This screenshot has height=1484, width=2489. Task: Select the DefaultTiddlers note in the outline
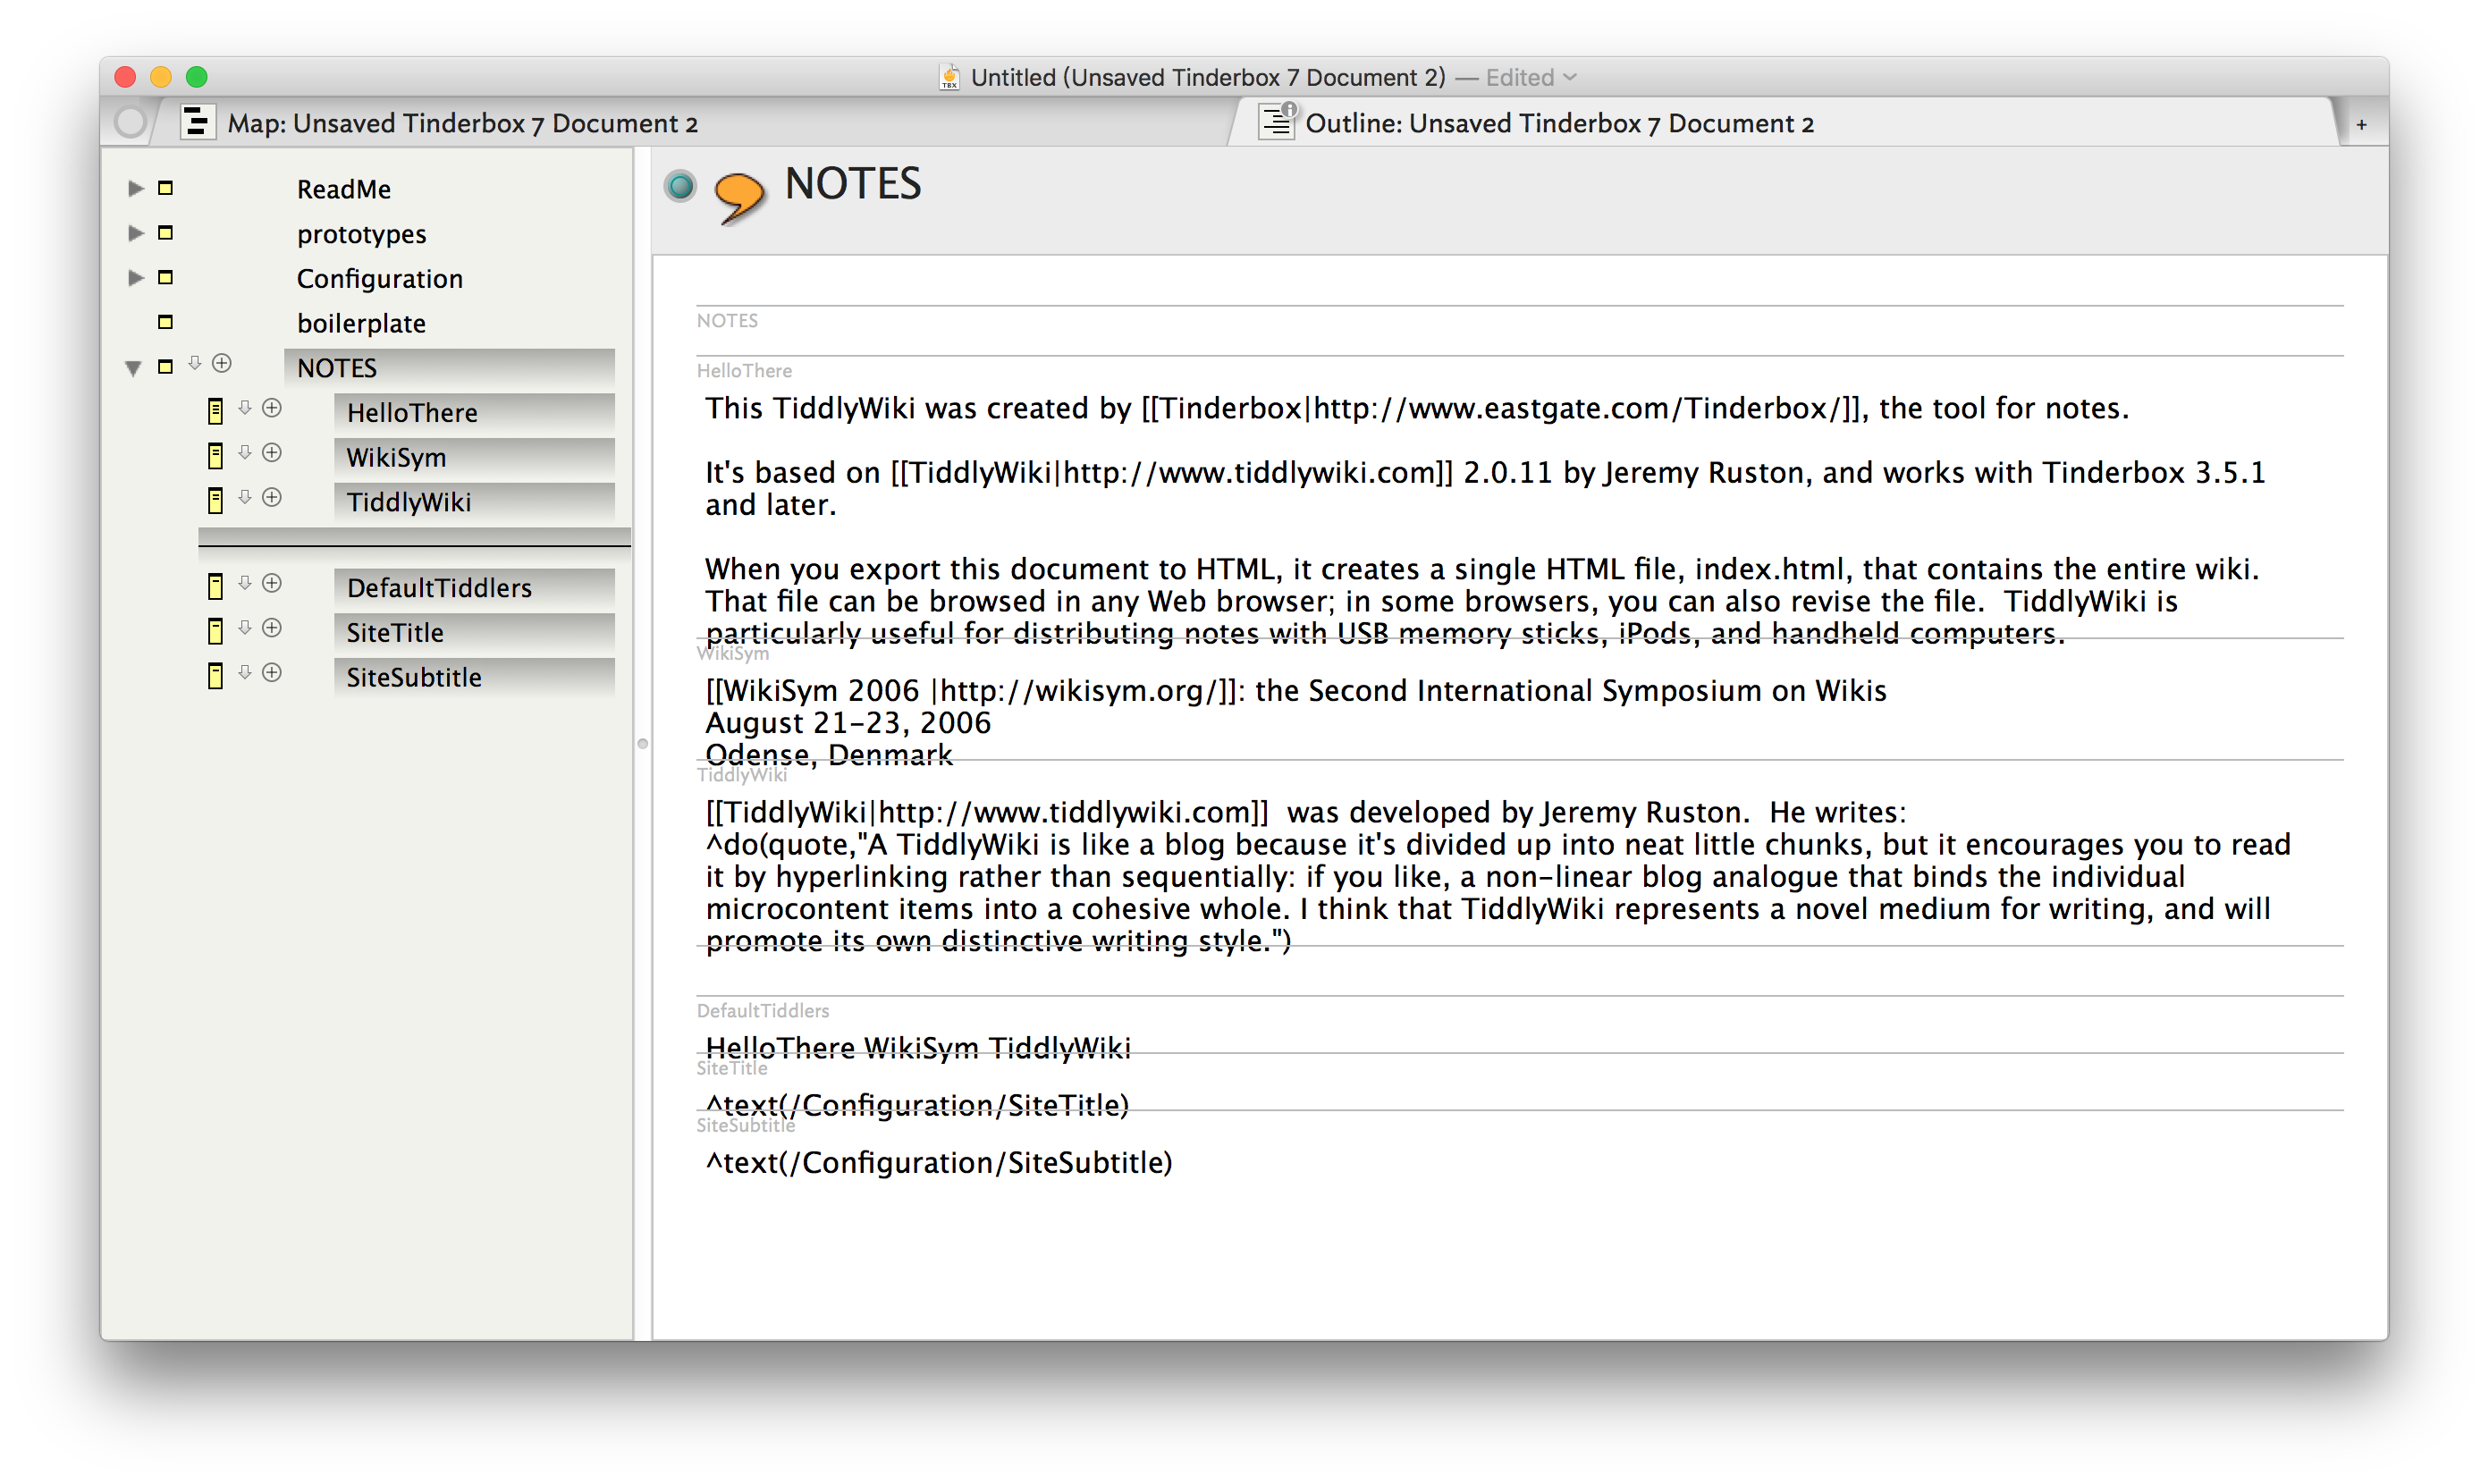pyautogui.click(x=475, y=587)
